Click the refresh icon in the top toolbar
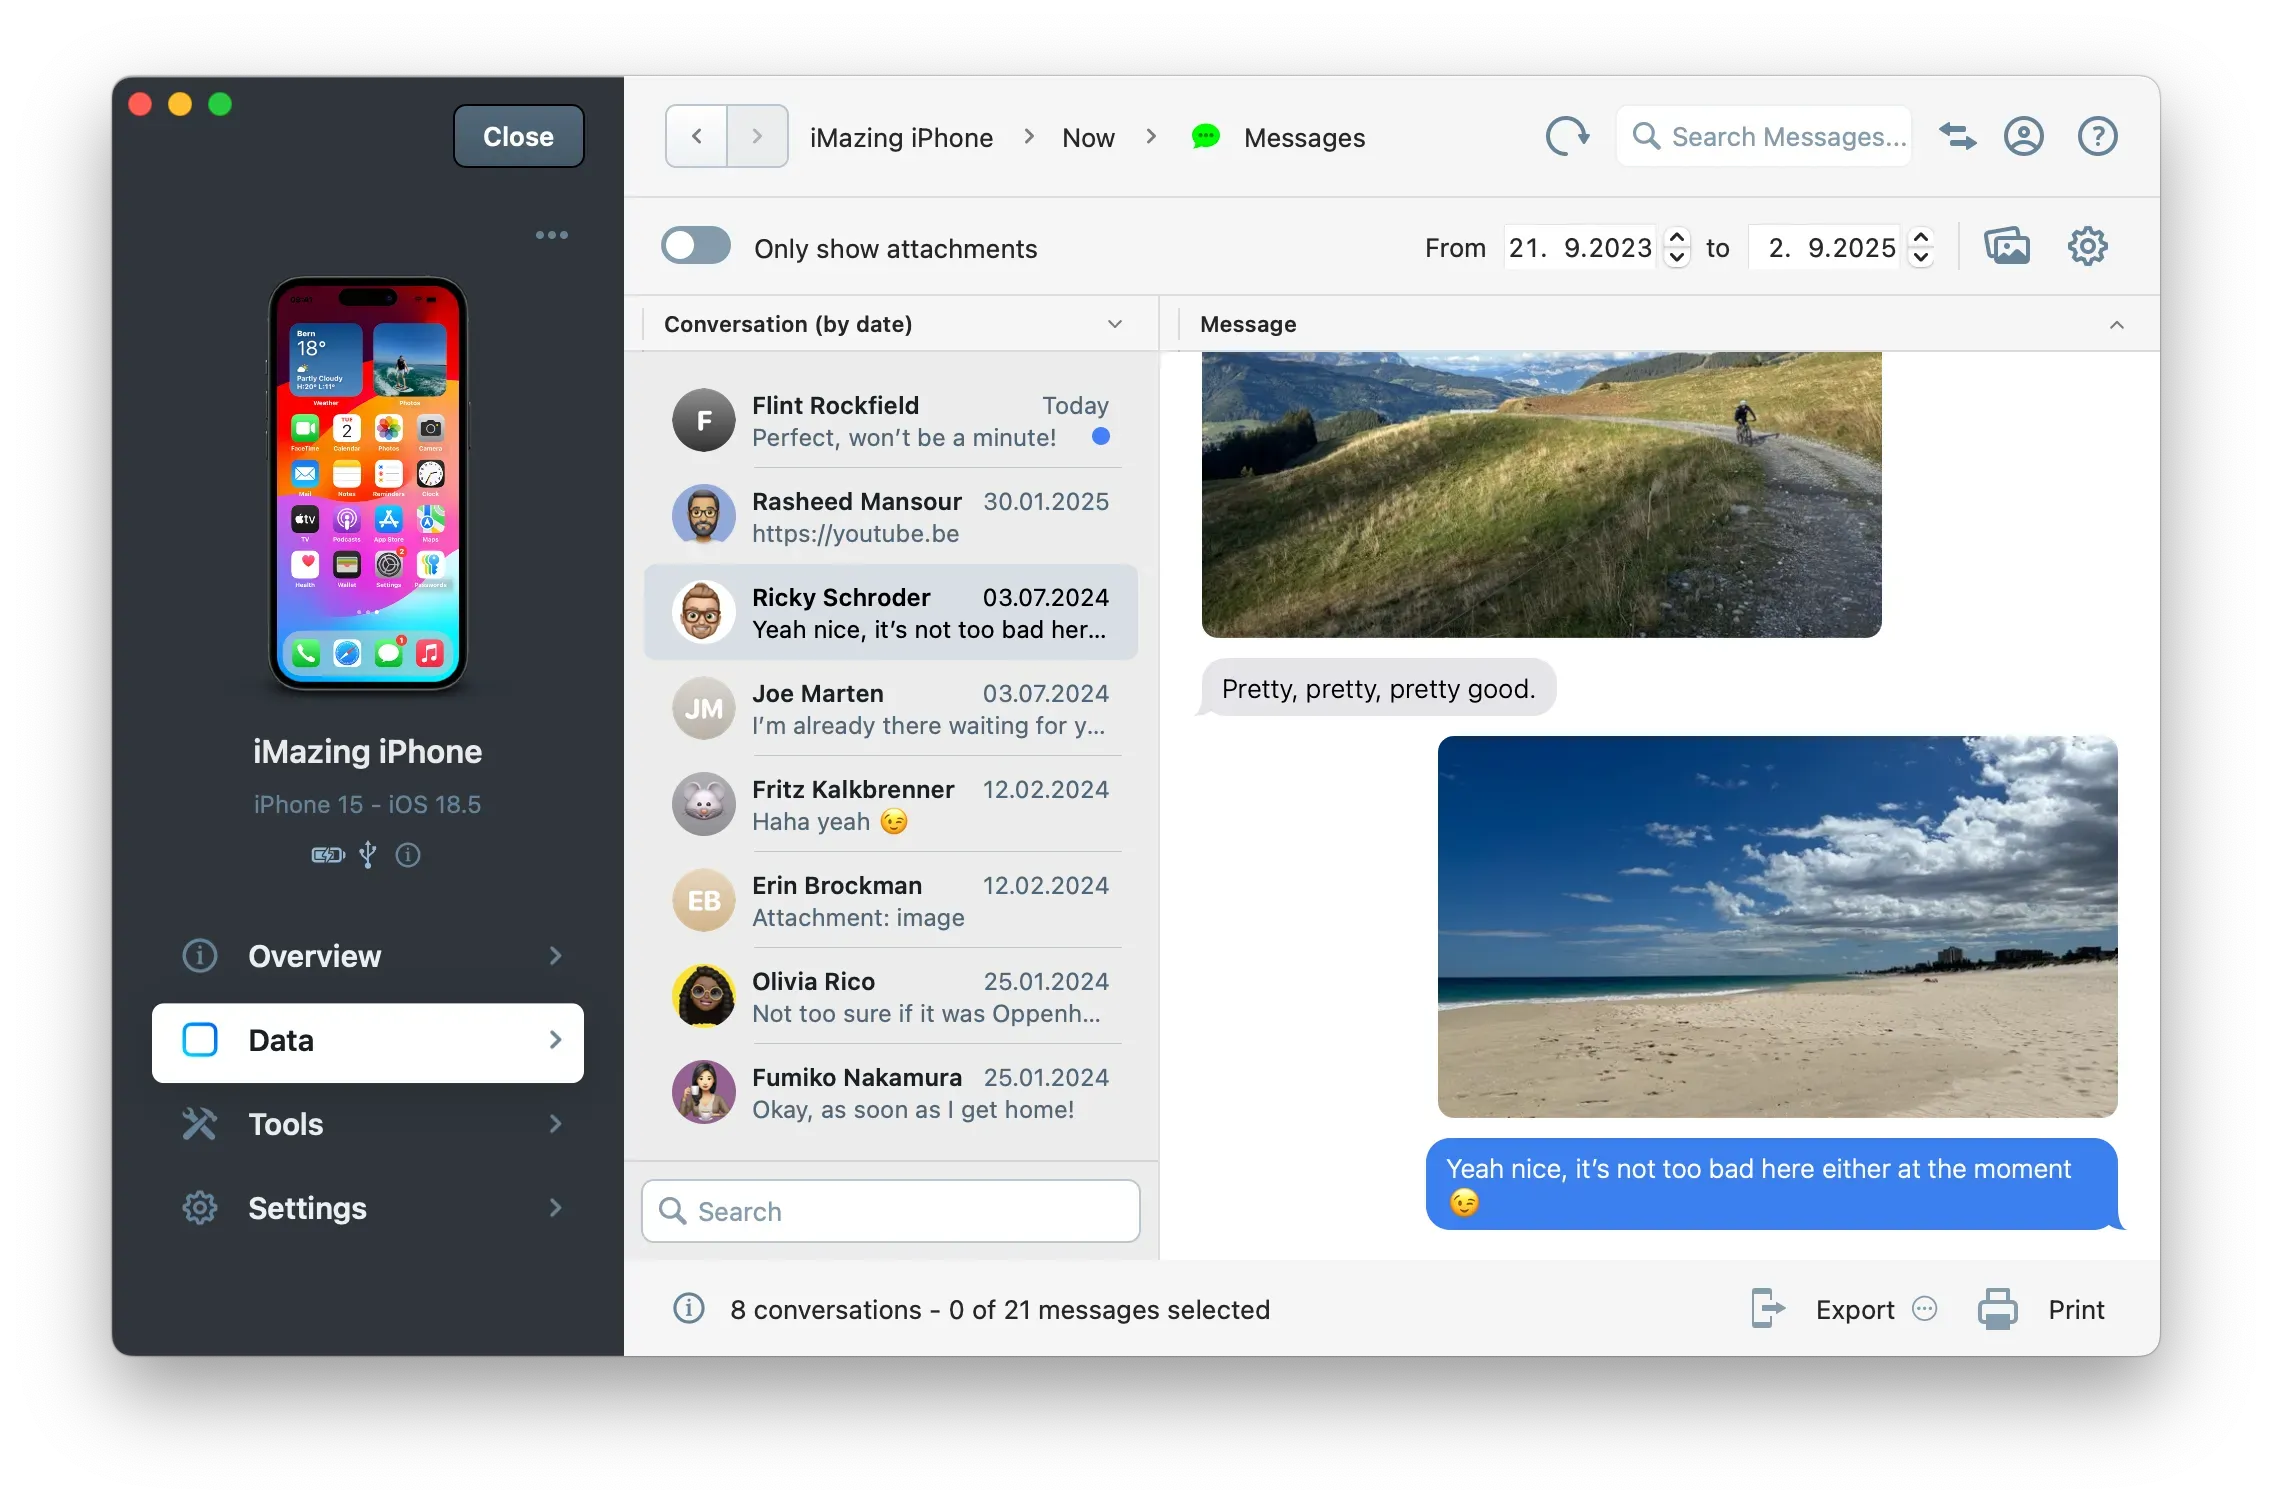 (x=1567, y=137)
